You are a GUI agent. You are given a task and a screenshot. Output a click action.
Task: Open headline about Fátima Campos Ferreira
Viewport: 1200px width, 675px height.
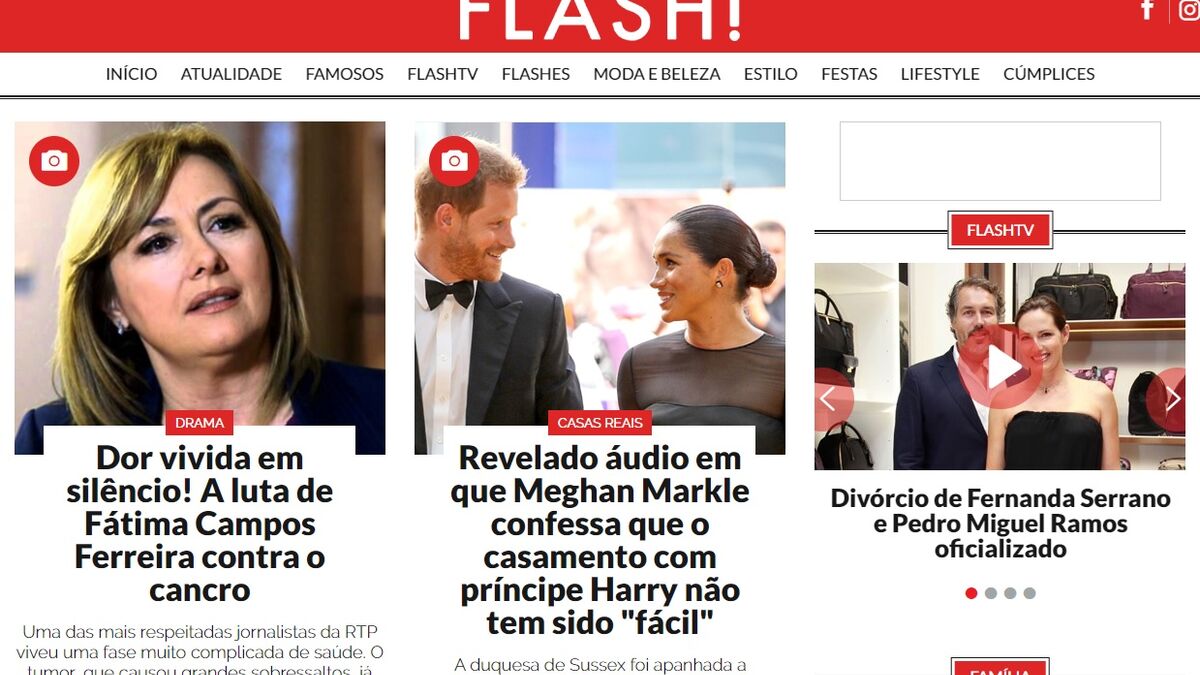click(x=200, y=524)
